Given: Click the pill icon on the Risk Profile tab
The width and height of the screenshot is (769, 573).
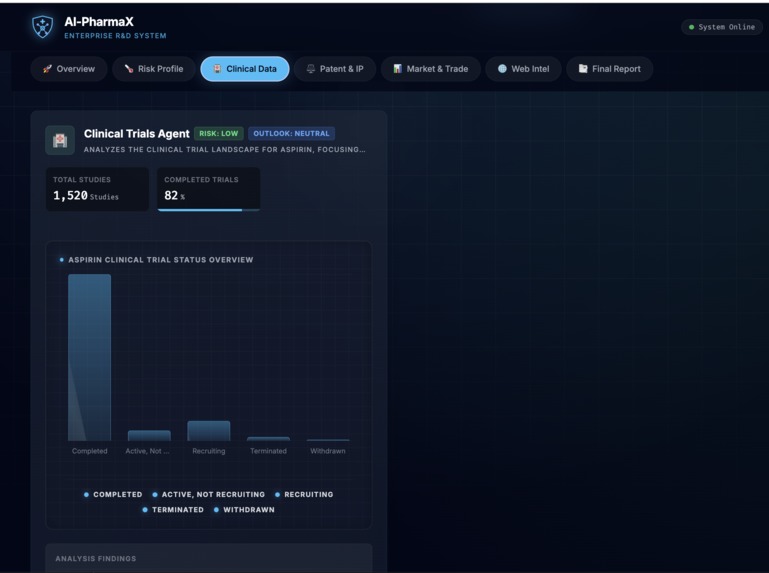Looking at the screenshot, I should (129, 69).
